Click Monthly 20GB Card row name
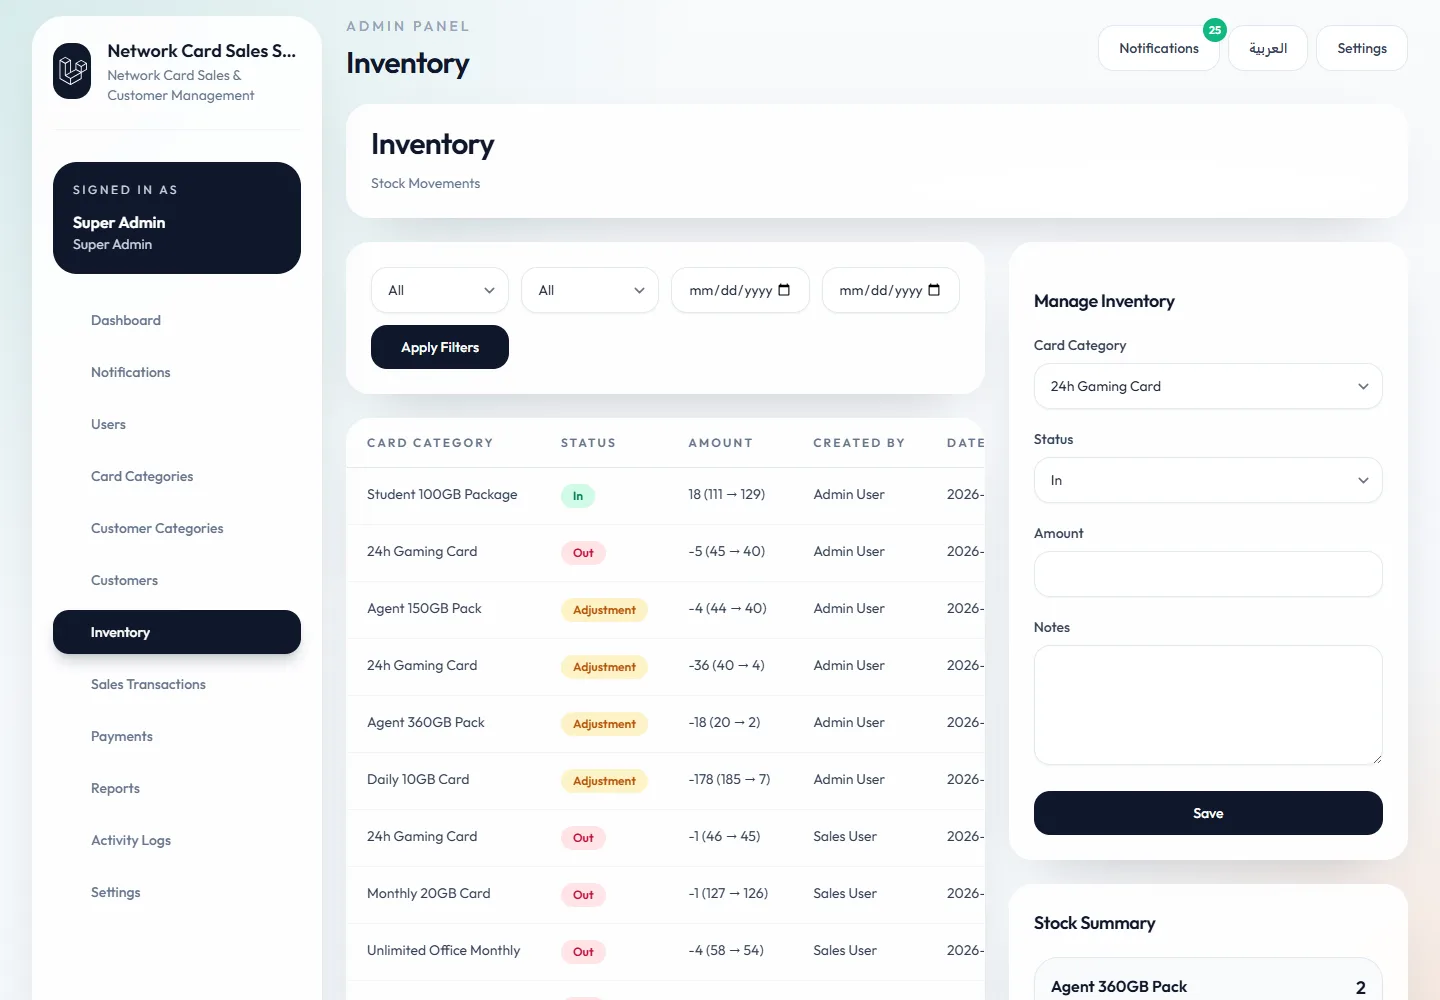Viewport: 1440px width, 1000px height. click(429, 893)
